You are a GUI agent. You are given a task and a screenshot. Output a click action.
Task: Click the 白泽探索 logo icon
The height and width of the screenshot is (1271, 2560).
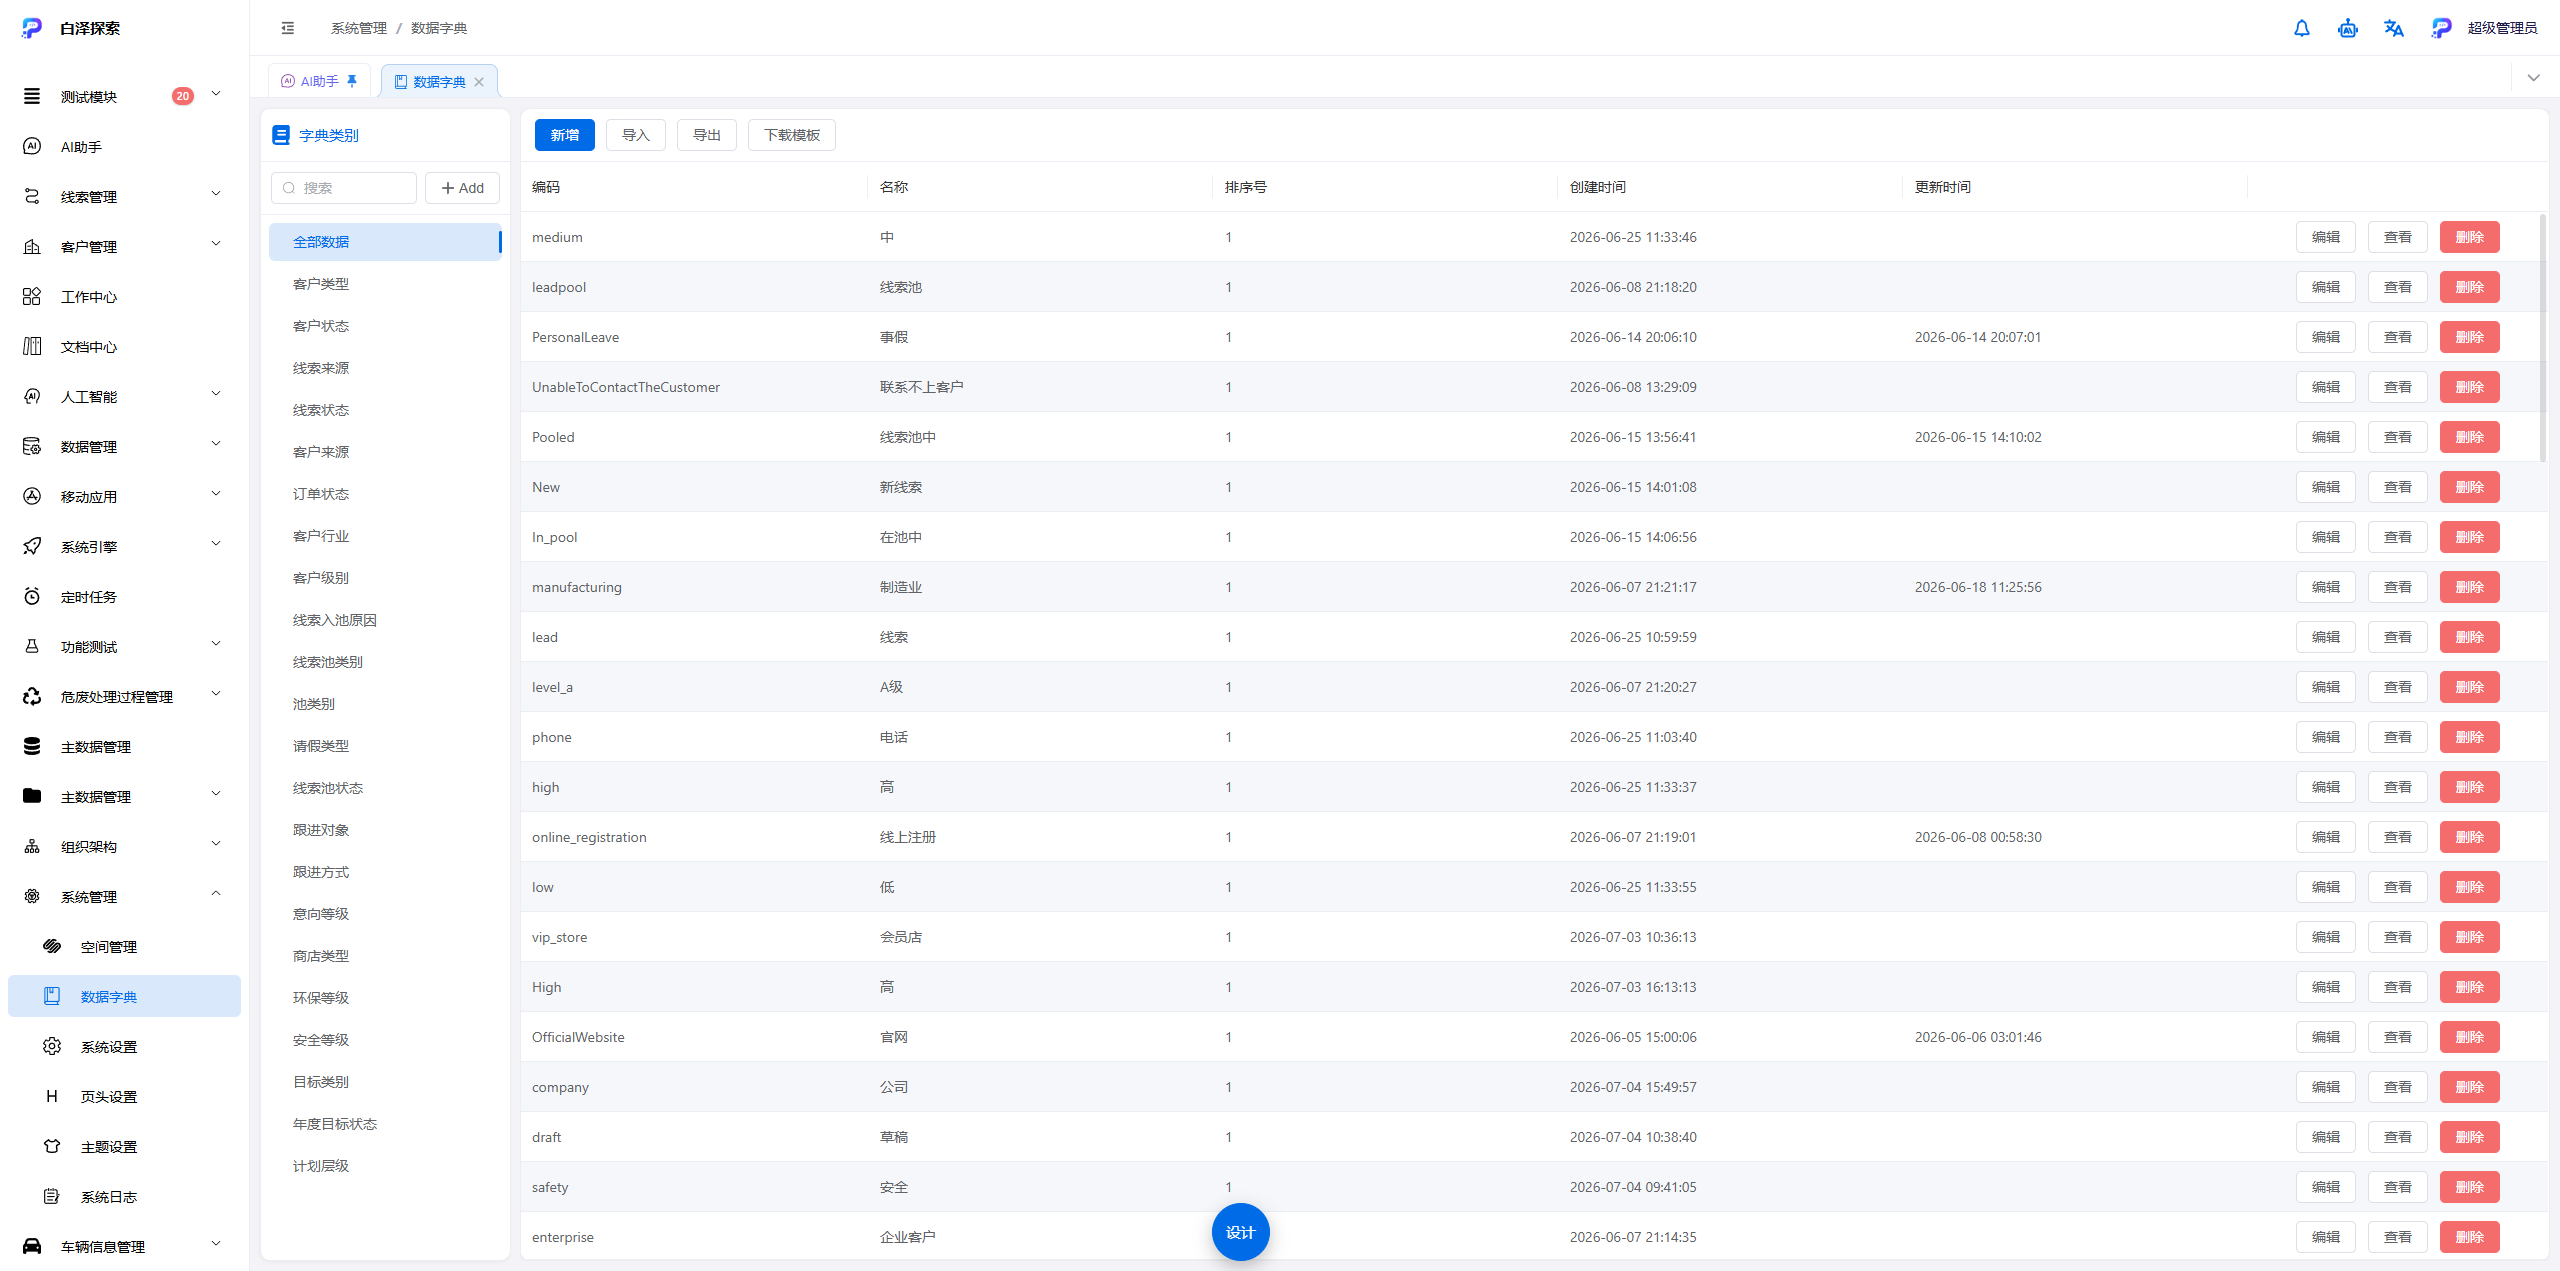[x=32, y=28]
